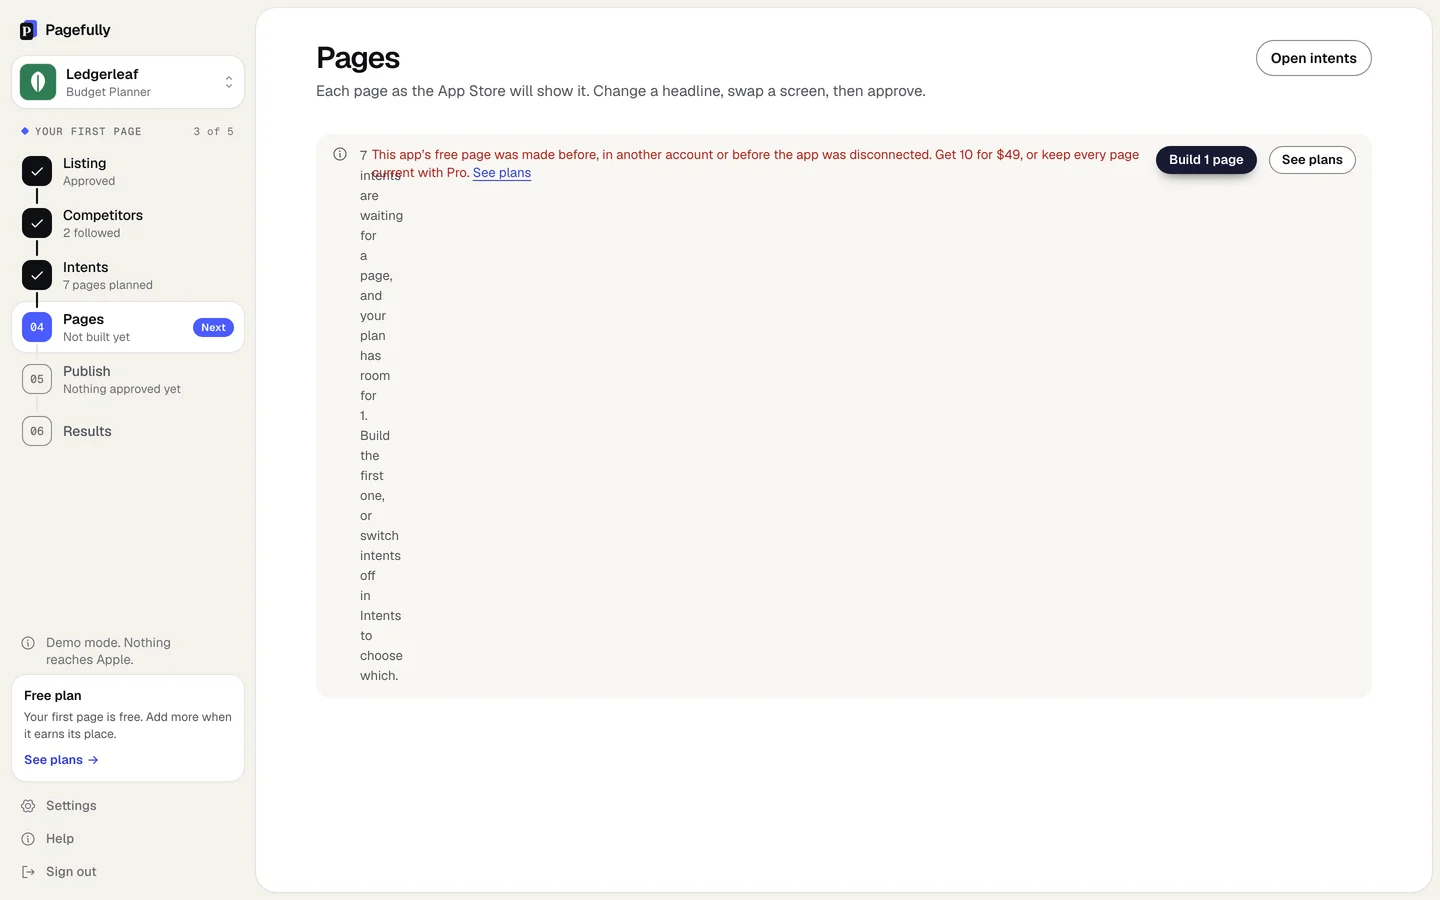Image resolution: width=1440 pixels, height=900 pixels.
Task: Expand the Ledgerleaf app switcher chevron
Action: 229,82
